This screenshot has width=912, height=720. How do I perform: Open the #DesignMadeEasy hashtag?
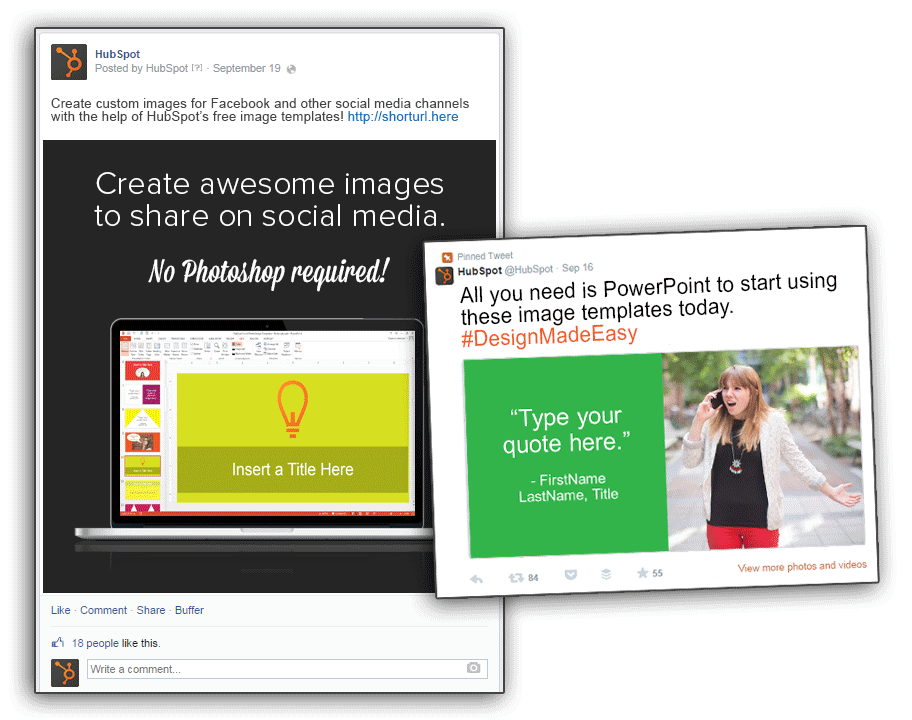[x=549, y=336]
